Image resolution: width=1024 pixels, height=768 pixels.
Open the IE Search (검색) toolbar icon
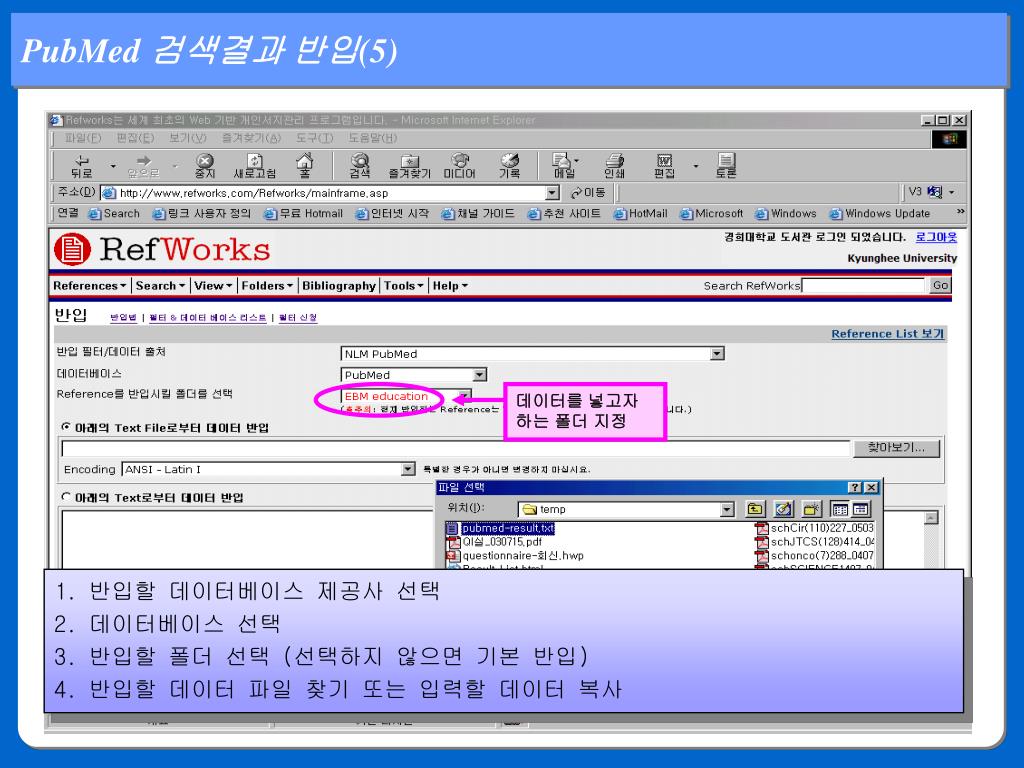click(359, 166)
